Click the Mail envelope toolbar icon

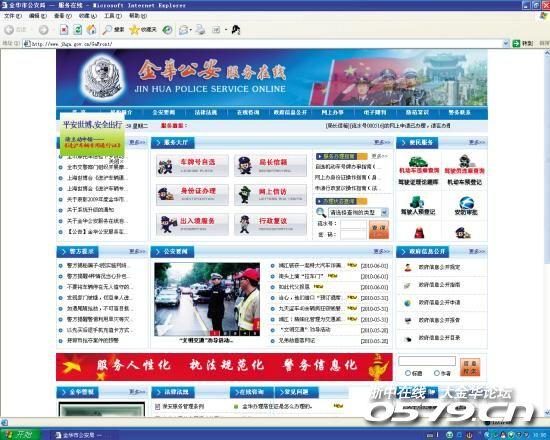point(183,30)
